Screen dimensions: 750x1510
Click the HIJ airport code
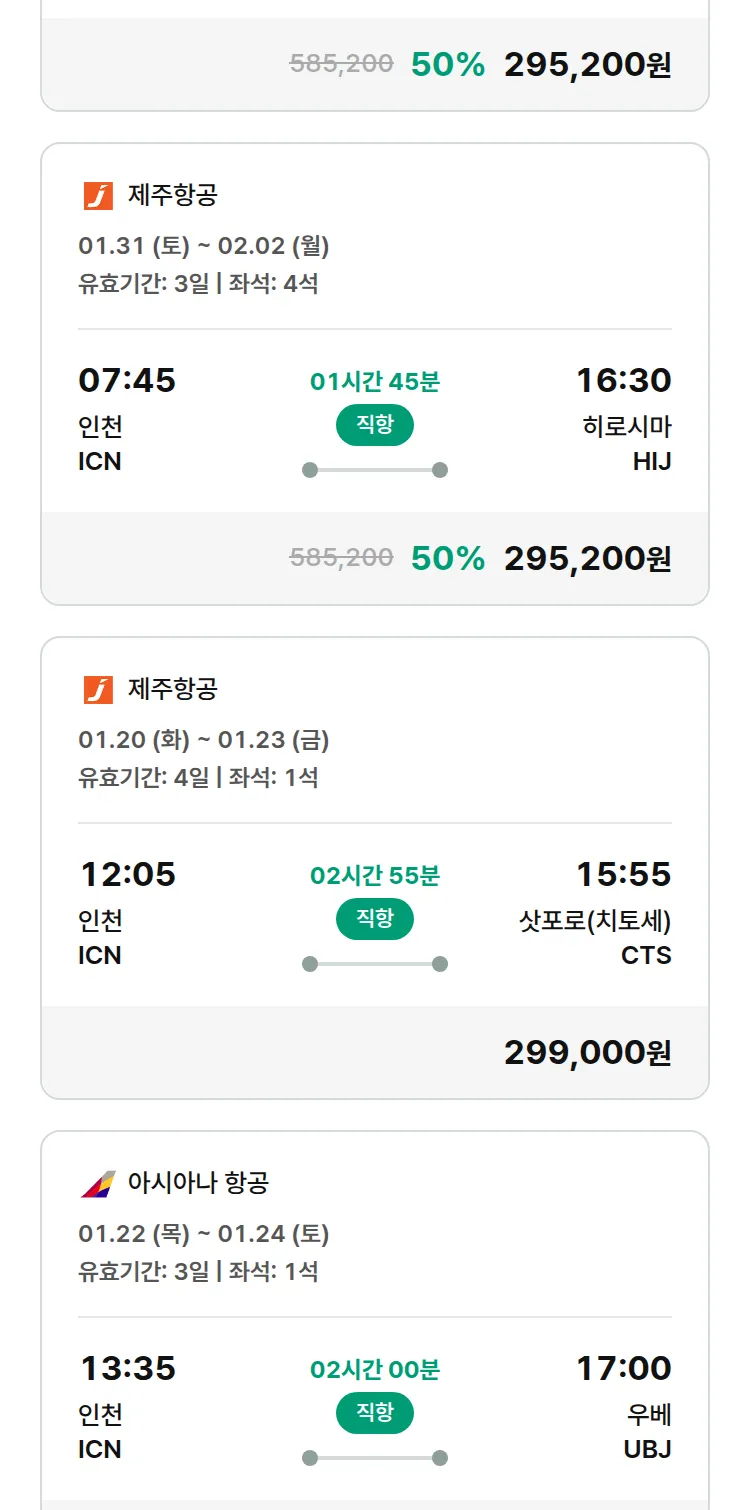(652, 461)
